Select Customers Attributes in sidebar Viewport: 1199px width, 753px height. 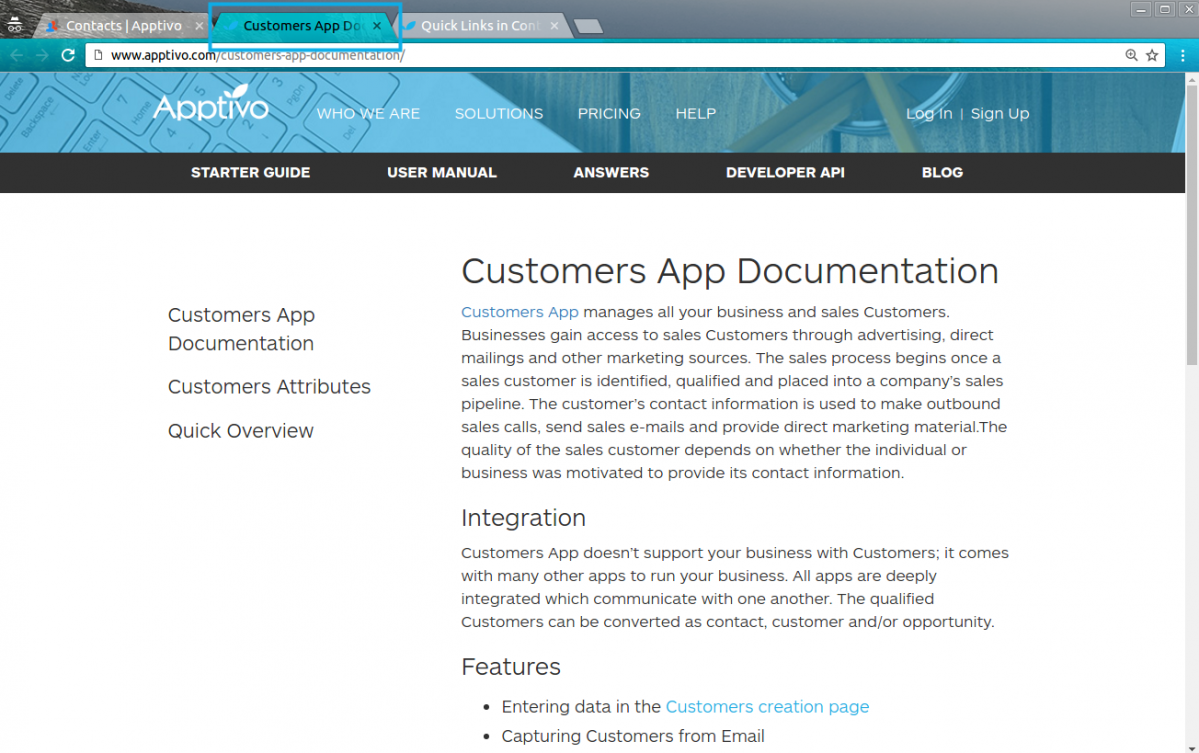(x=269, y=386)
